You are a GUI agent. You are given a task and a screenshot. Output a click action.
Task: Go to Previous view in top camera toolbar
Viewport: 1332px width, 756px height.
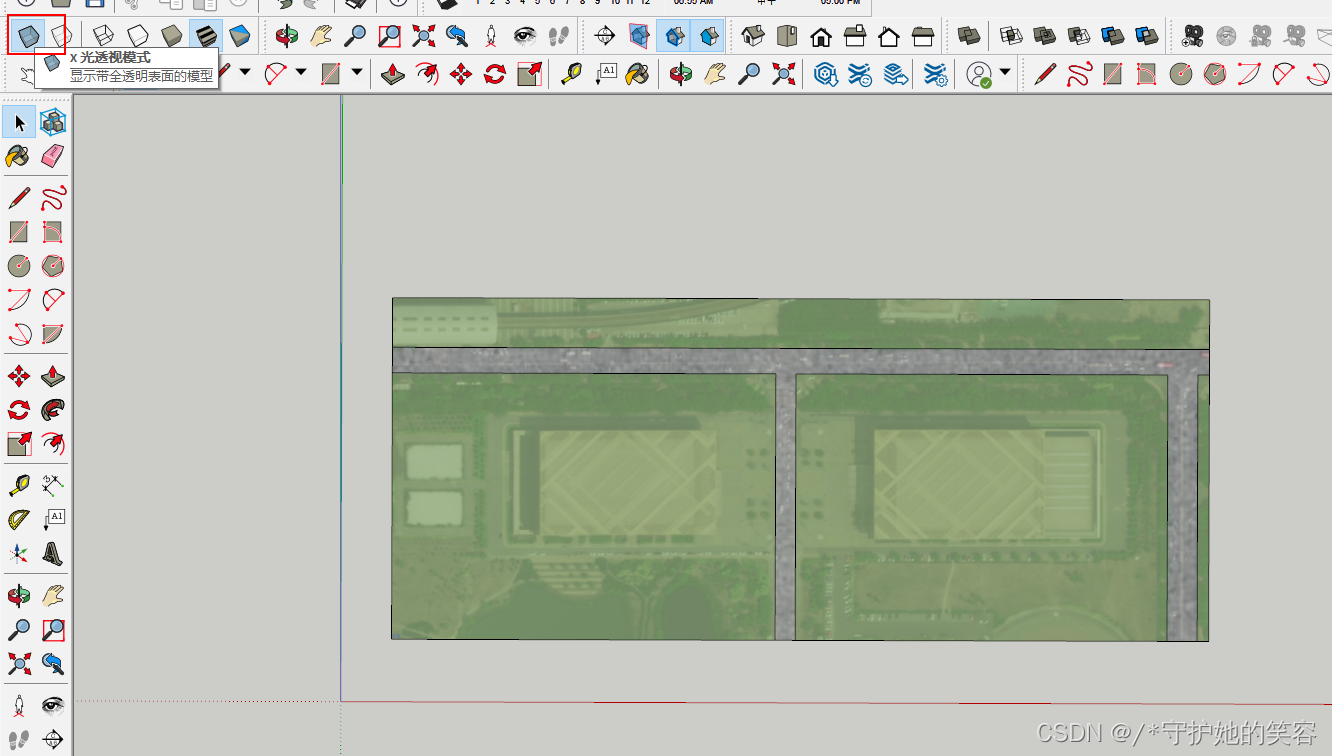(x=457, y=37)
